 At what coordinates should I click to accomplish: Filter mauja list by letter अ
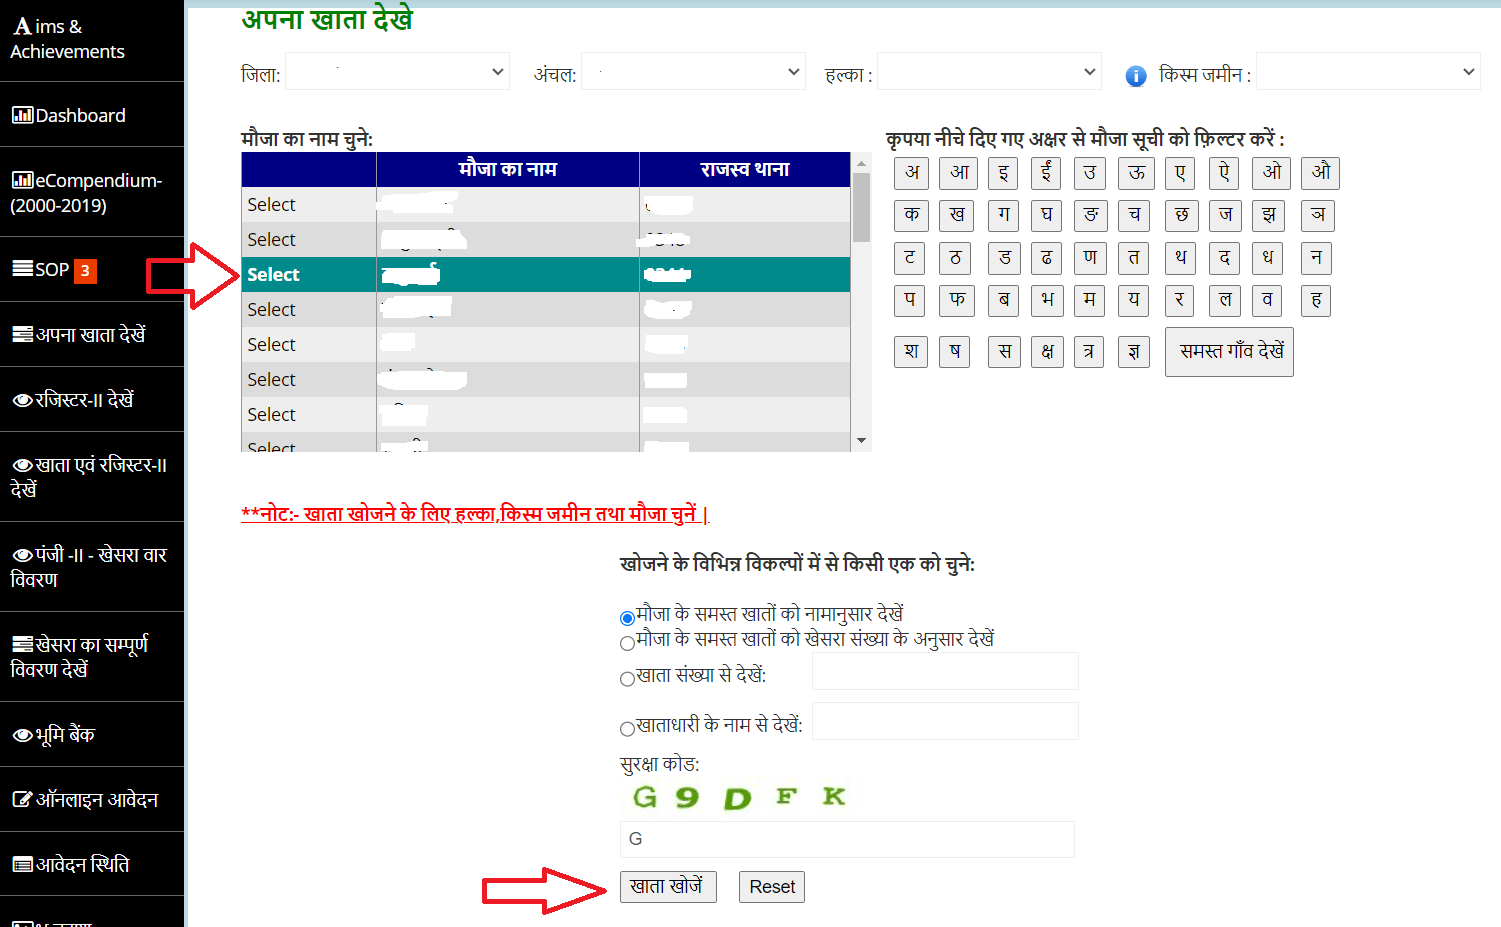pos(911,173)
